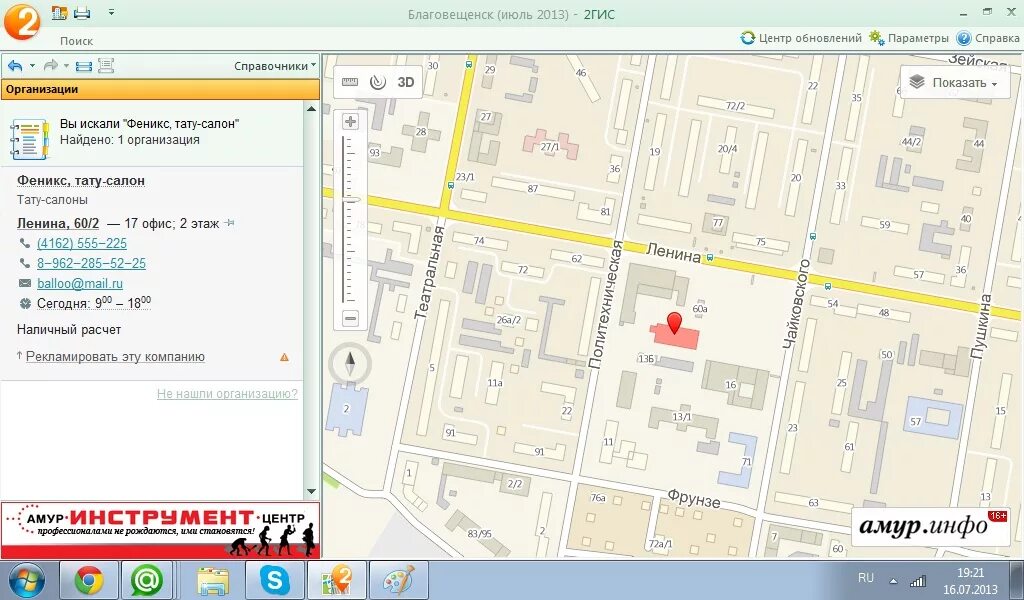This screenshot has height=600, width=1024.
Task: Click the compass north-reset control
Action: [x=350, y=364]
